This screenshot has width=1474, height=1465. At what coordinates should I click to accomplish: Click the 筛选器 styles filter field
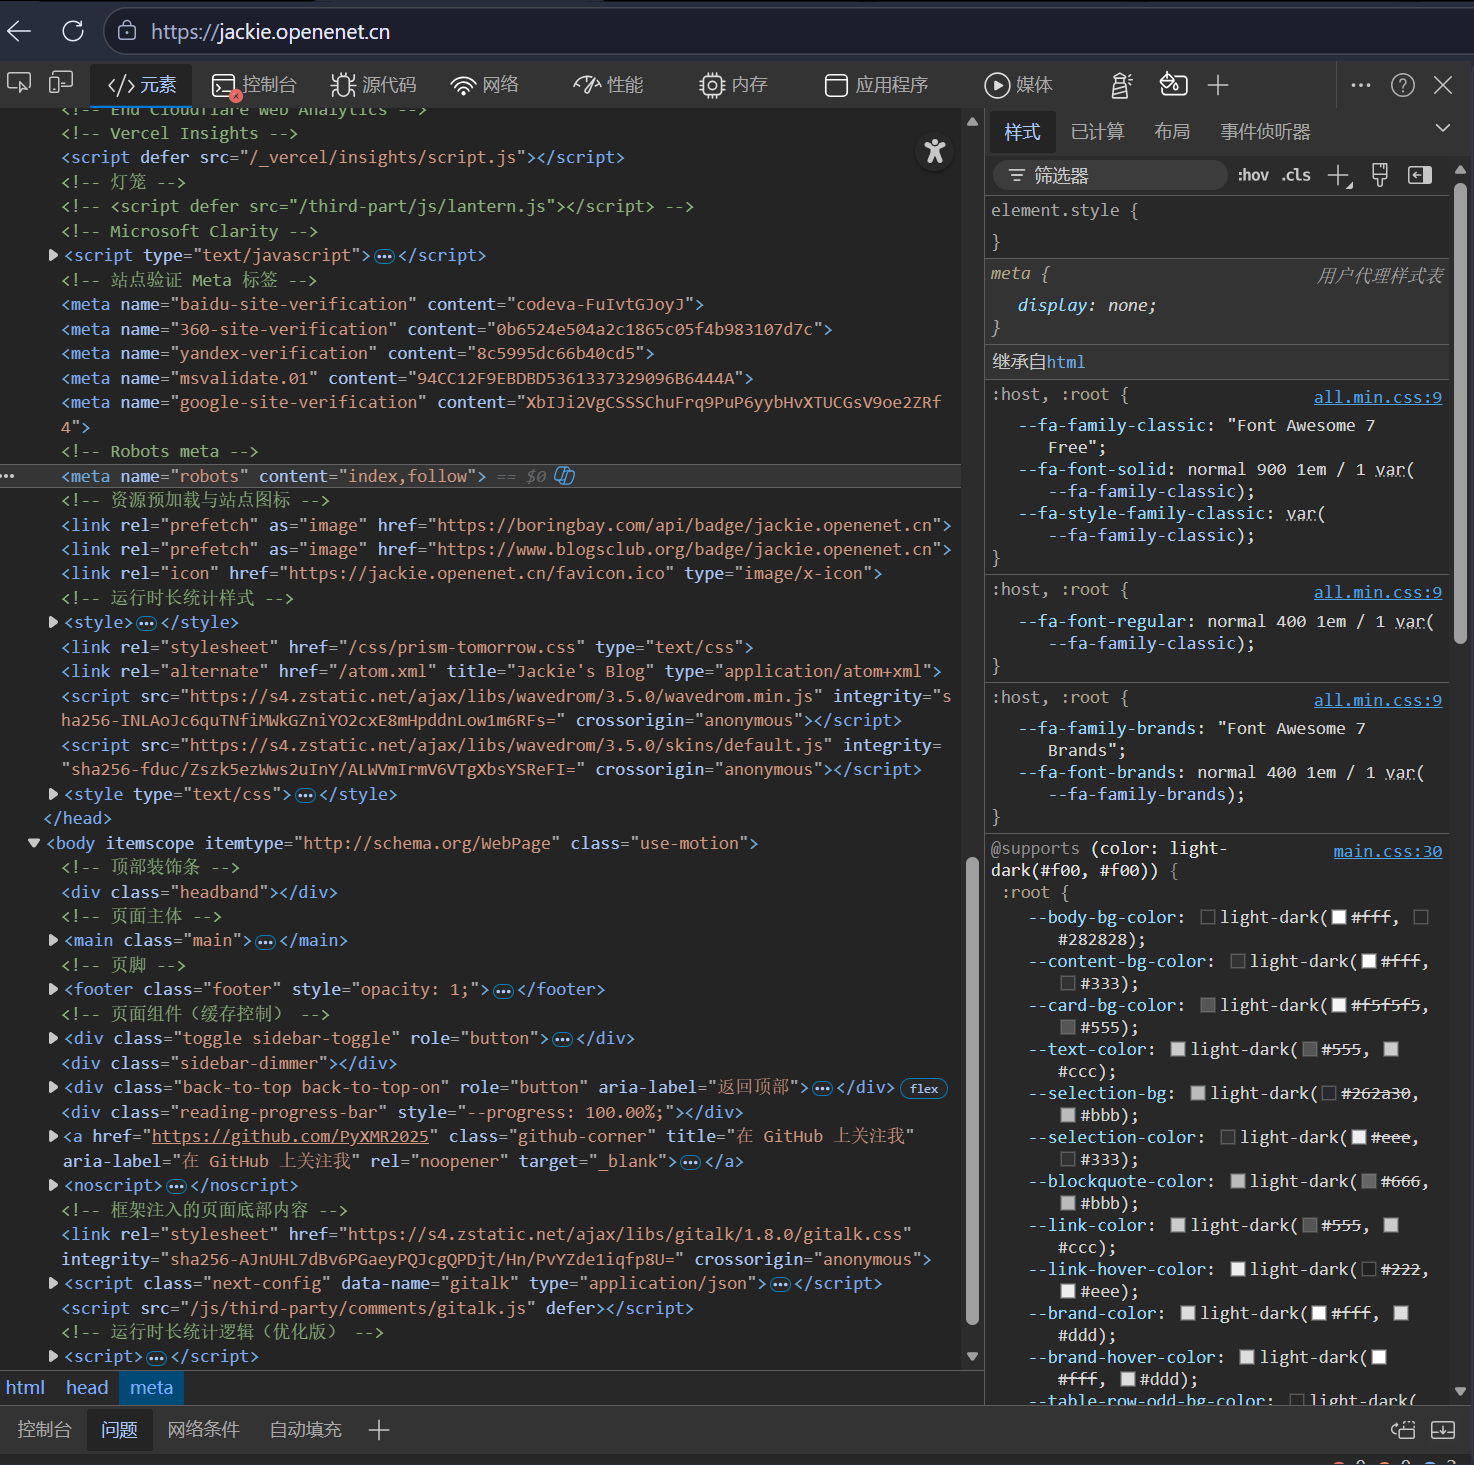tap(1110, 176)
